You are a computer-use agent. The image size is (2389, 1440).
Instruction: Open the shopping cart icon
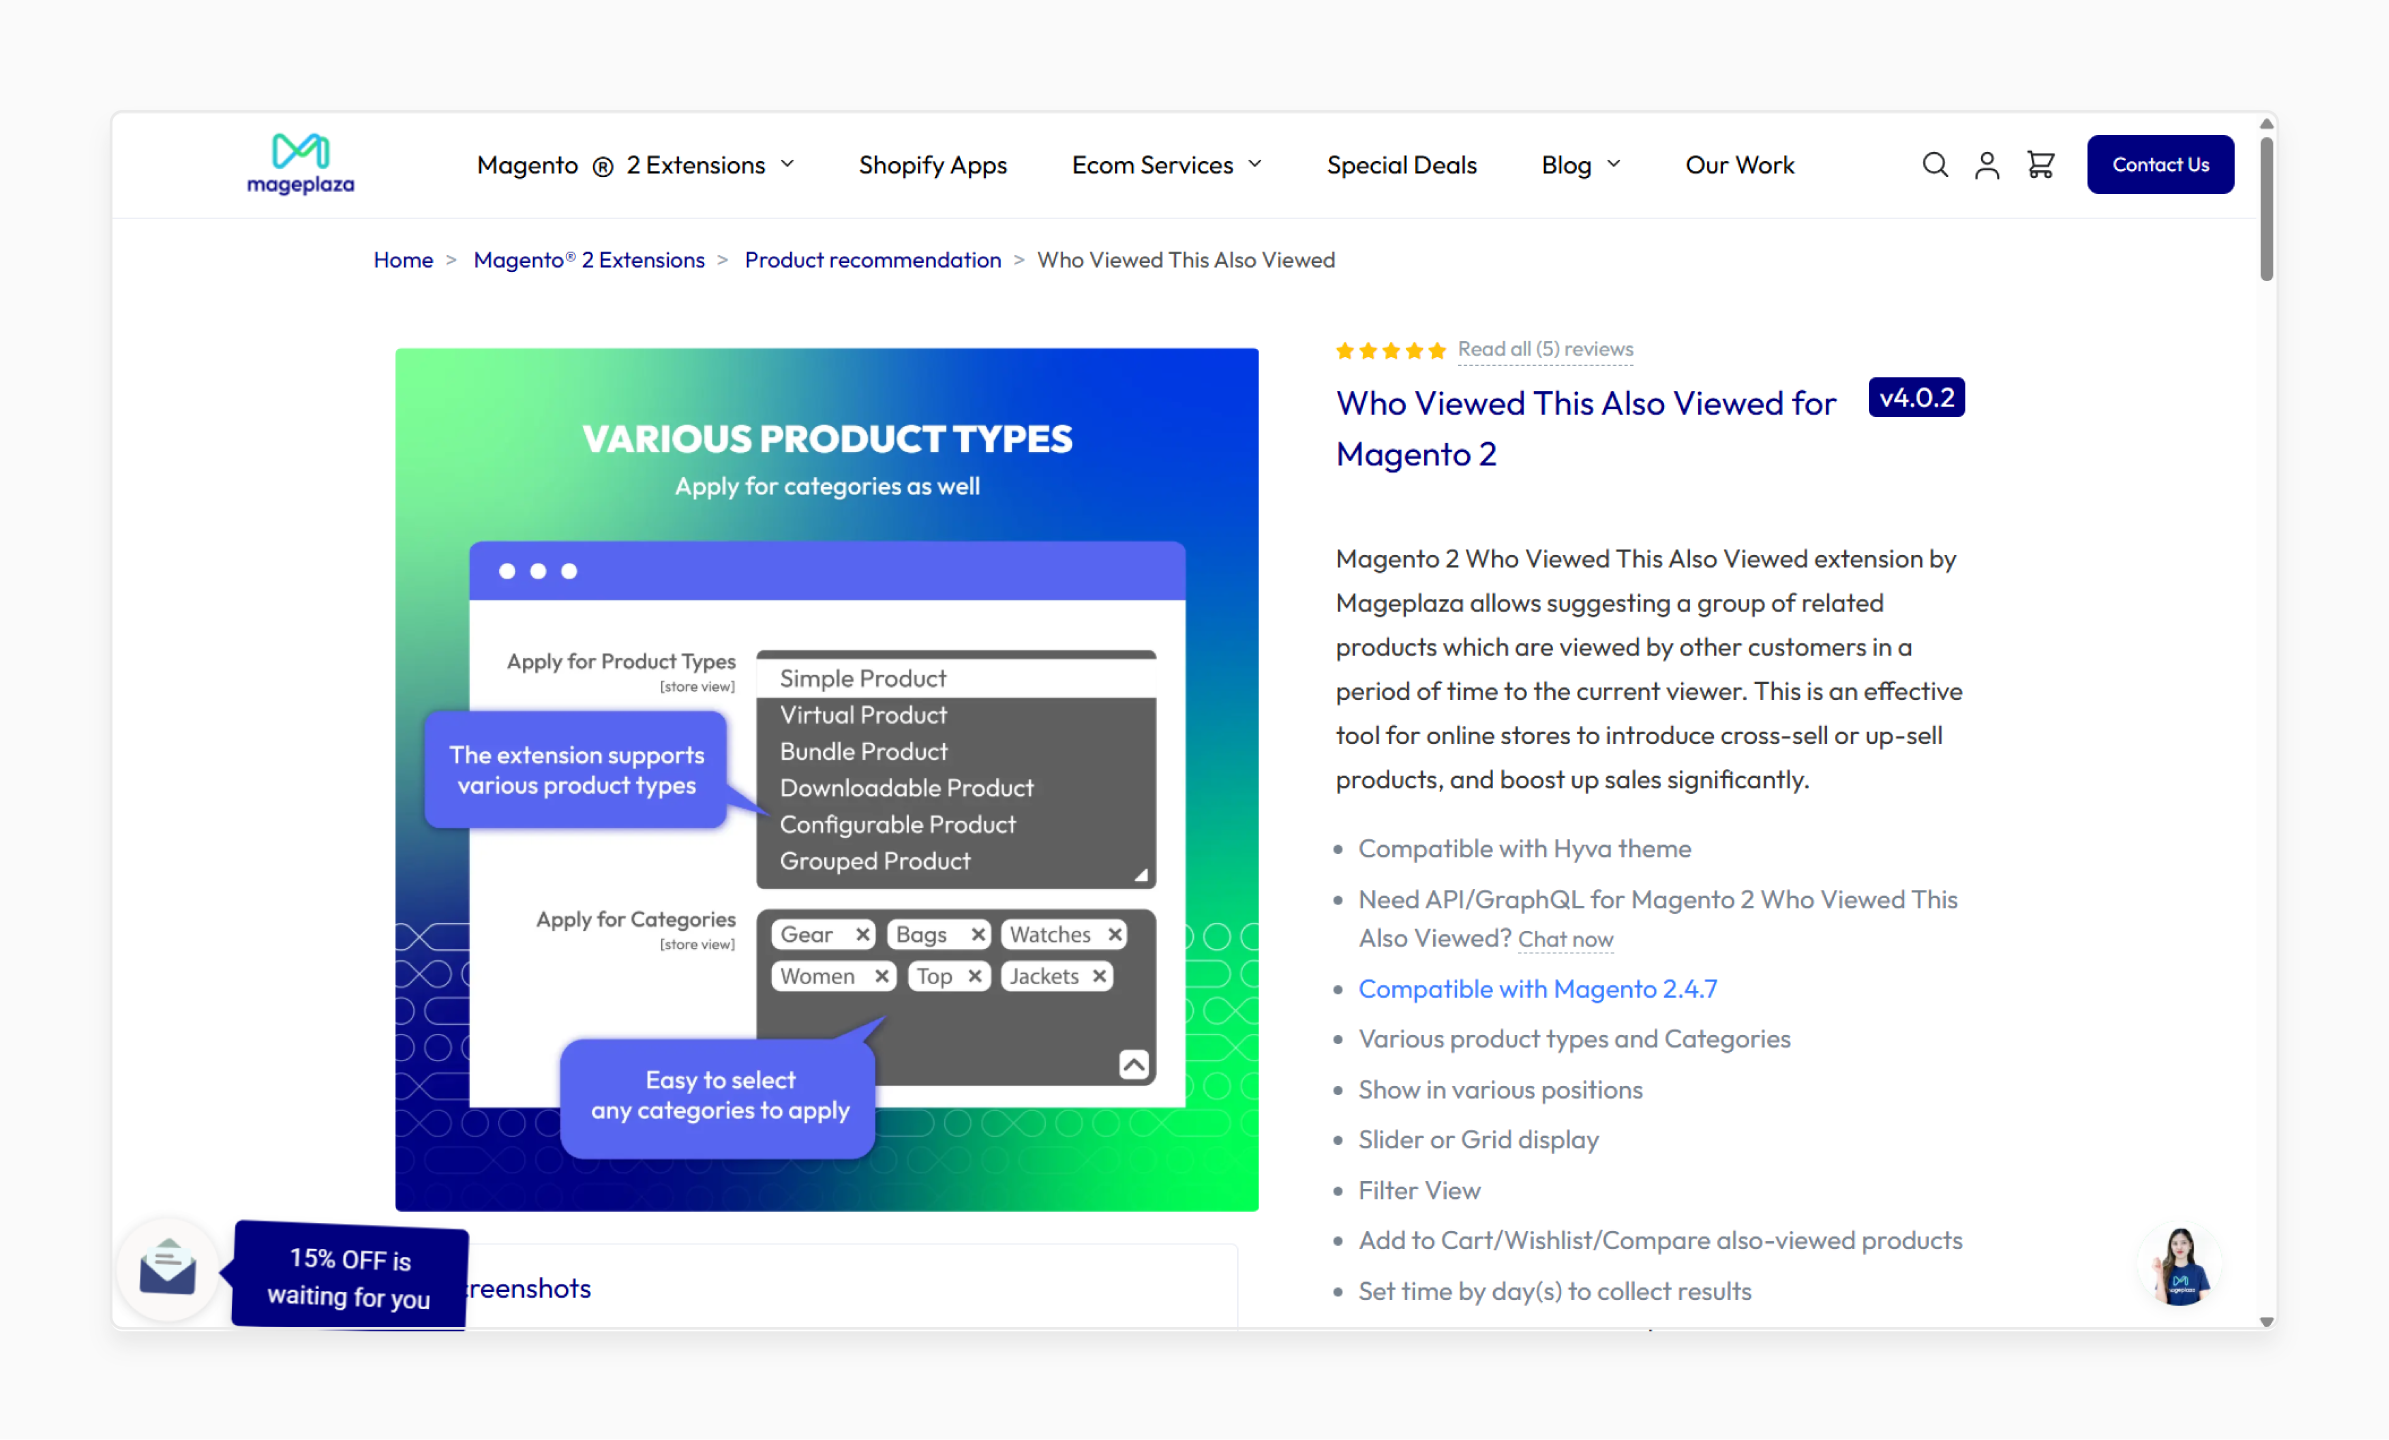pyautogui.click(x=2040, y=164)
